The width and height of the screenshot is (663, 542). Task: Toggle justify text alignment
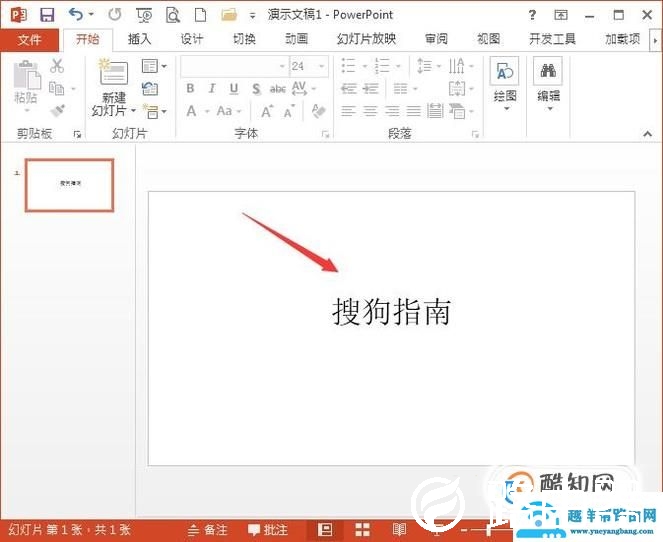click(414, 111)
